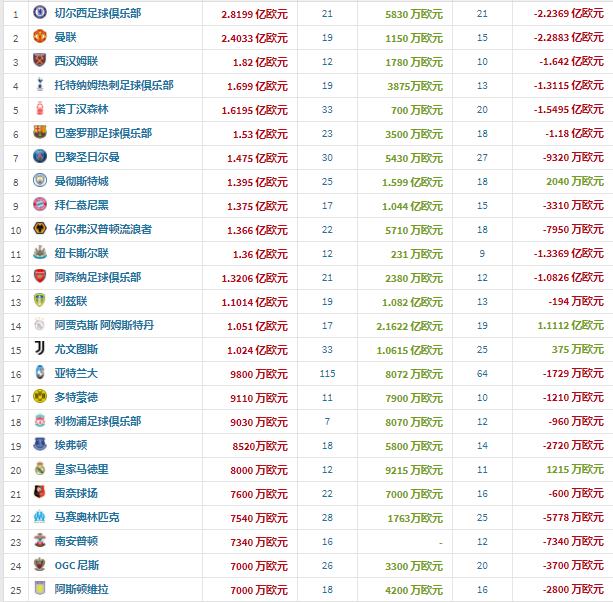
Task: Go to the 曼彻斯特城 club page
Action: [82, 181]
